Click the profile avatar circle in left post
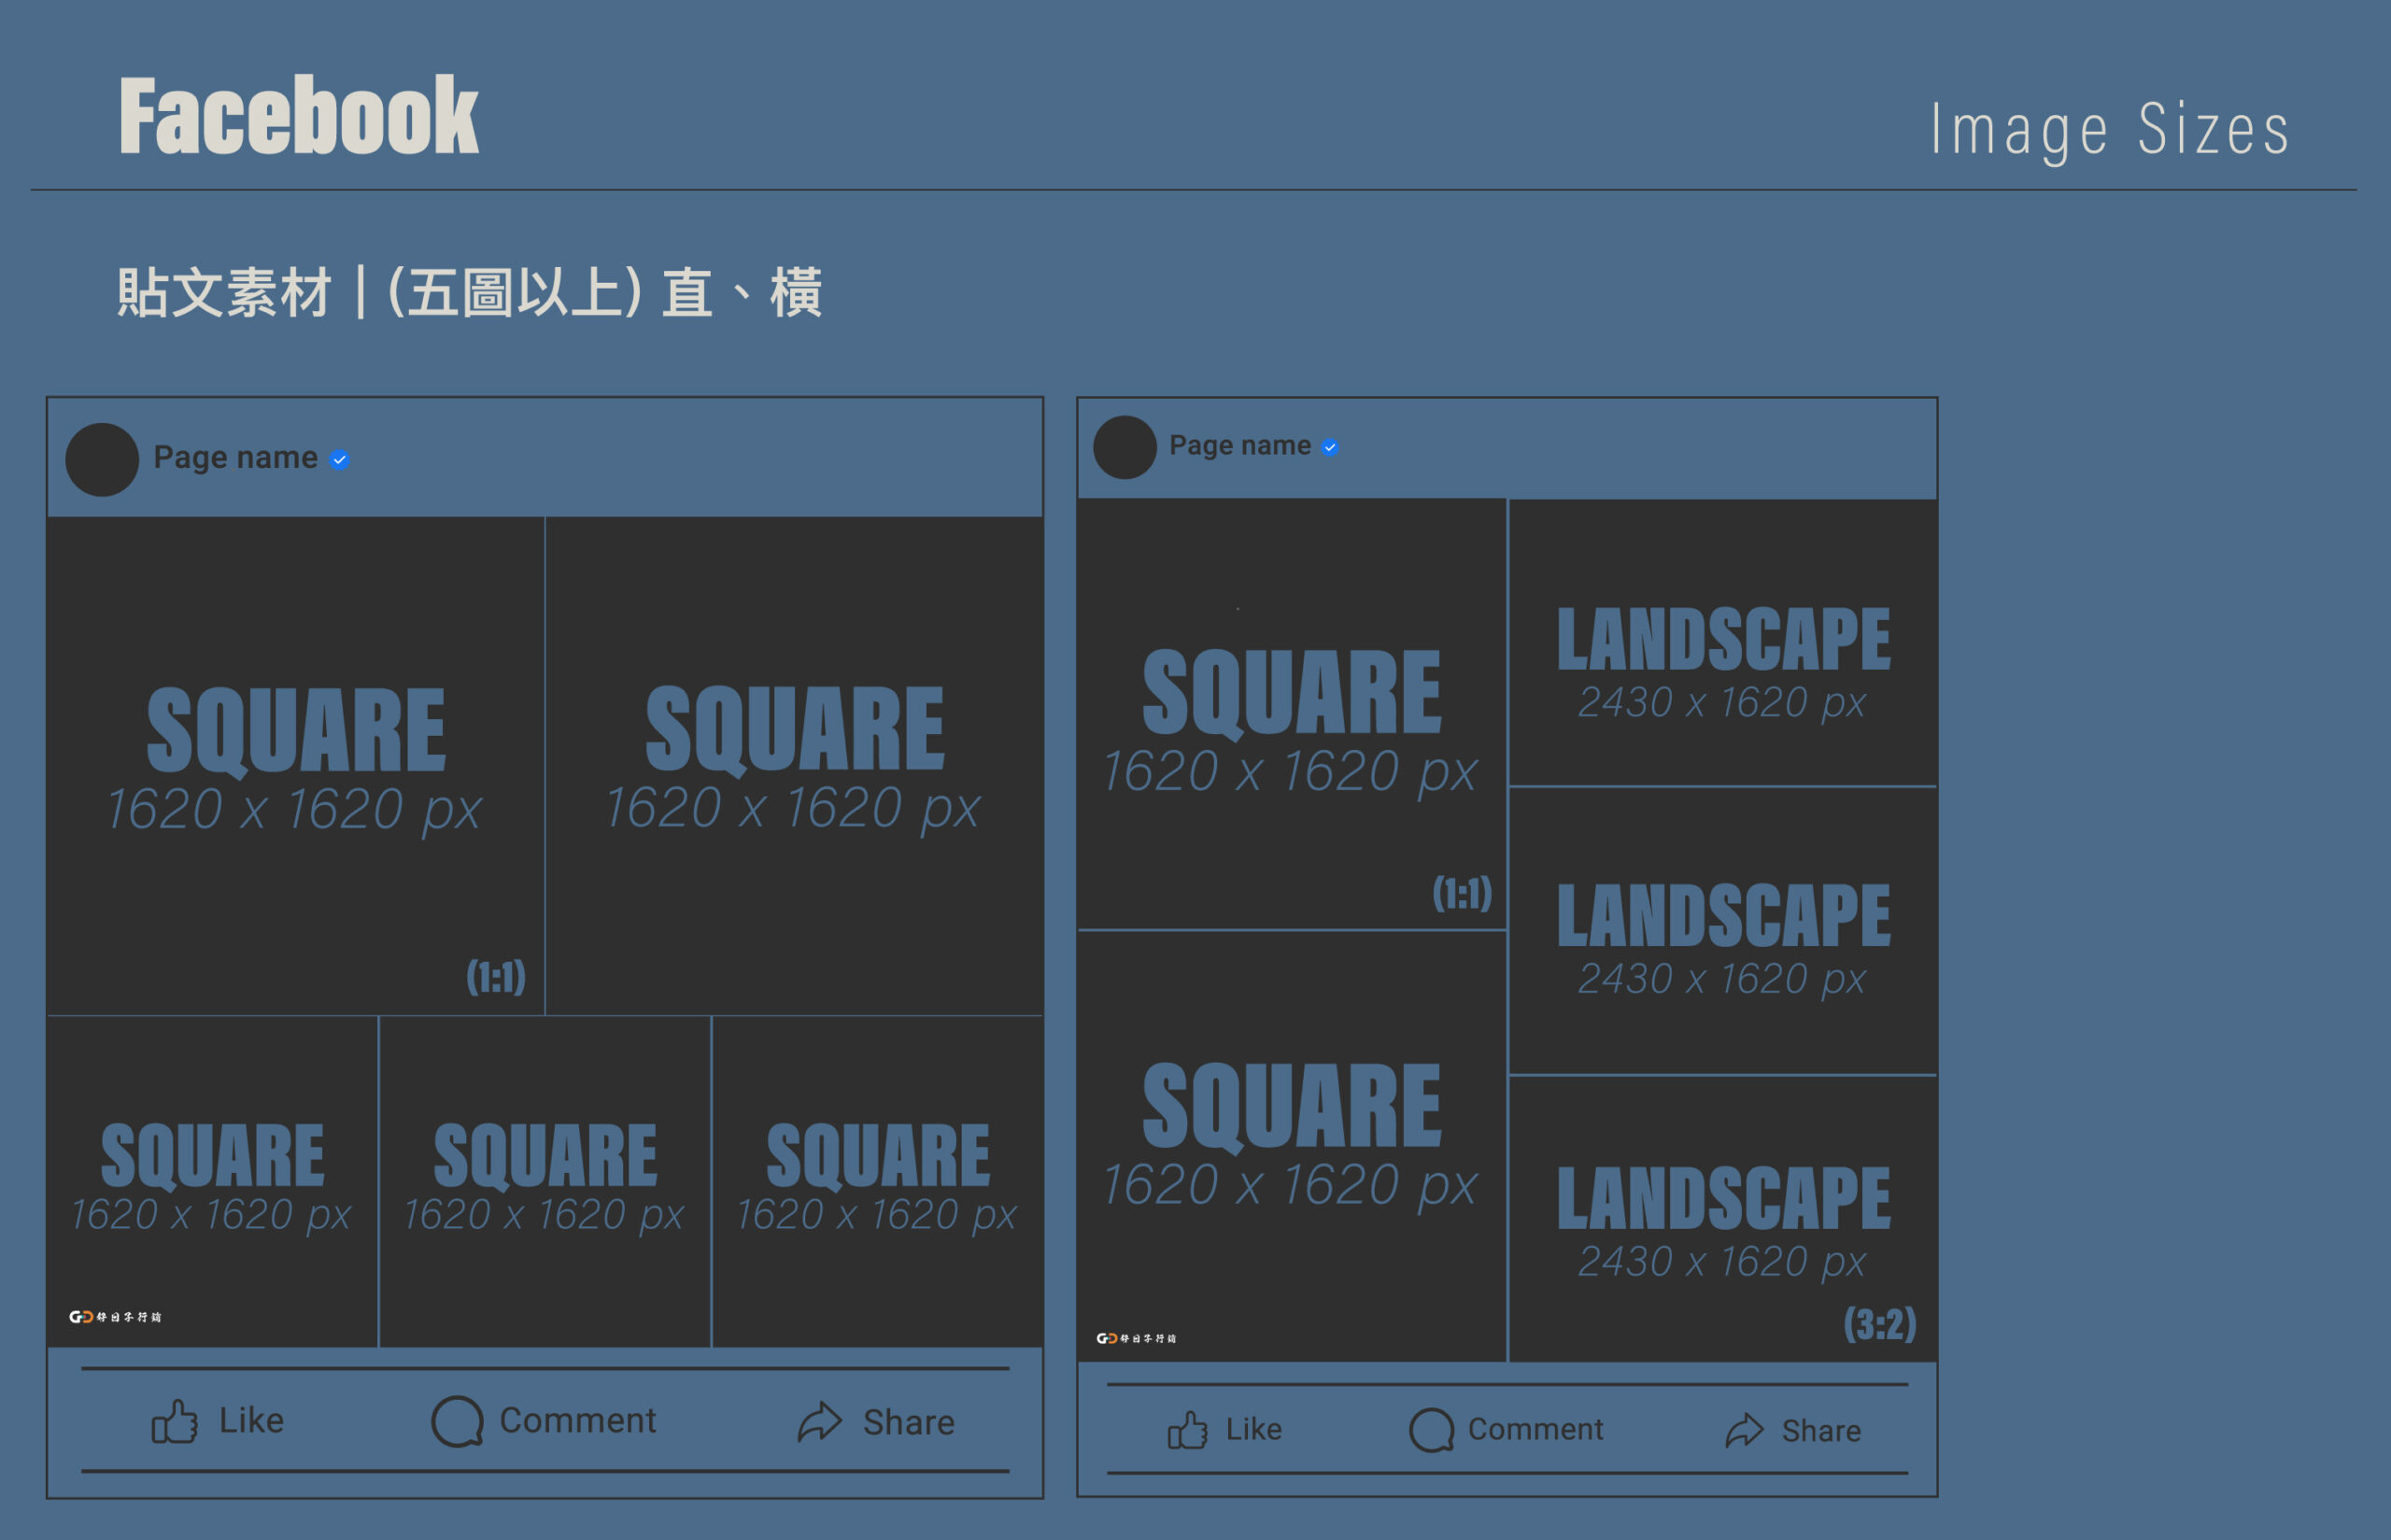The width and height of the screenshot is (2391, 1540). tap(102, 460)
